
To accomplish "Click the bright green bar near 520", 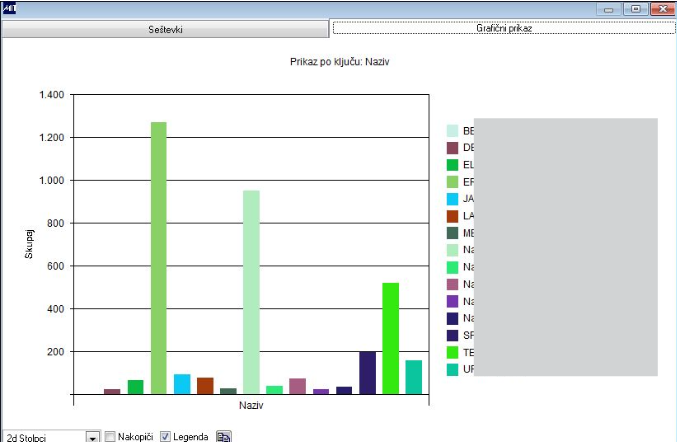I will click(391, 338).
